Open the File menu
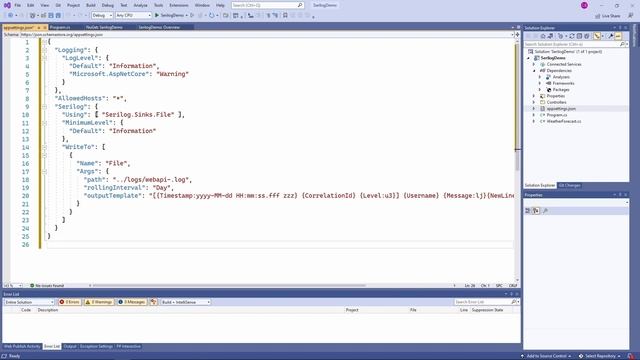 [17, 5]
